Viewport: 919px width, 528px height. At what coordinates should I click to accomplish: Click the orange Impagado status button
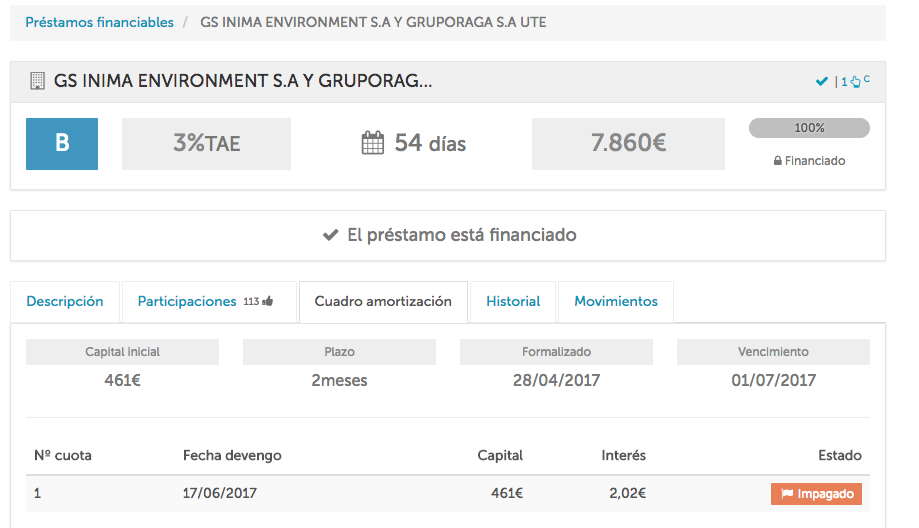pyautogui.click(x=816, y=494)
